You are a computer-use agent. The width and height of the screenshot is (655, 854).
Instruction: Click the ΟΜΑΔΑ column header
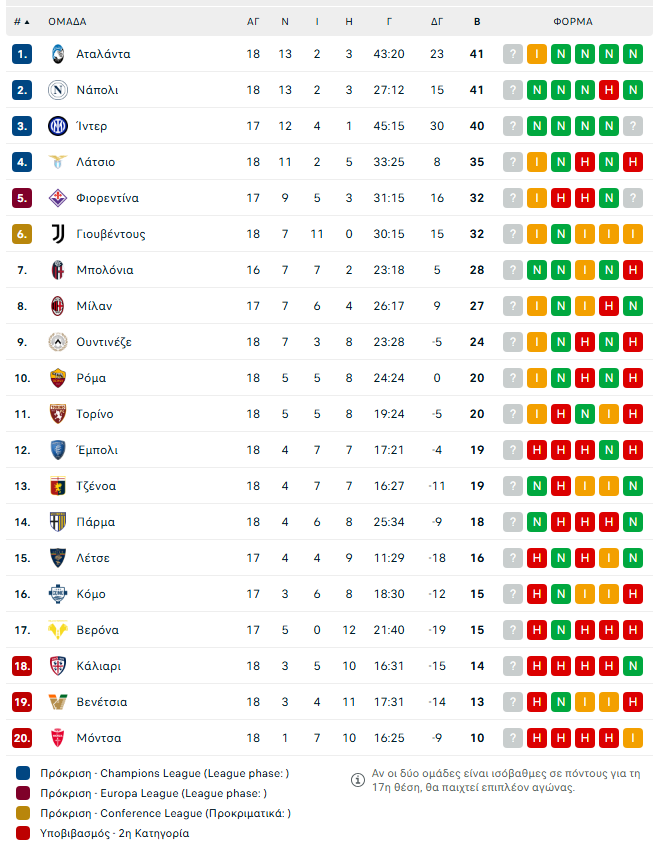pyautogui.click(x=67, y=21)
